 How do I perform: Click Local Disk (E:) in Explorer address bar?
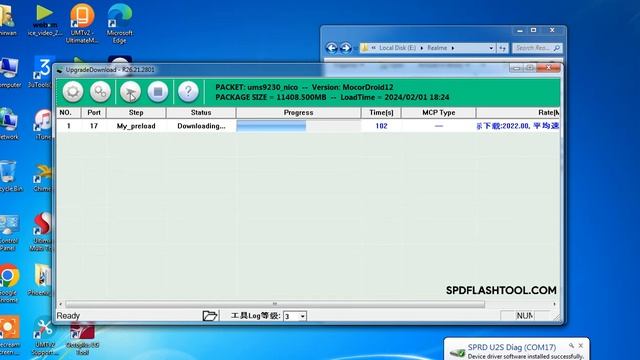click(x=398, y=48)
